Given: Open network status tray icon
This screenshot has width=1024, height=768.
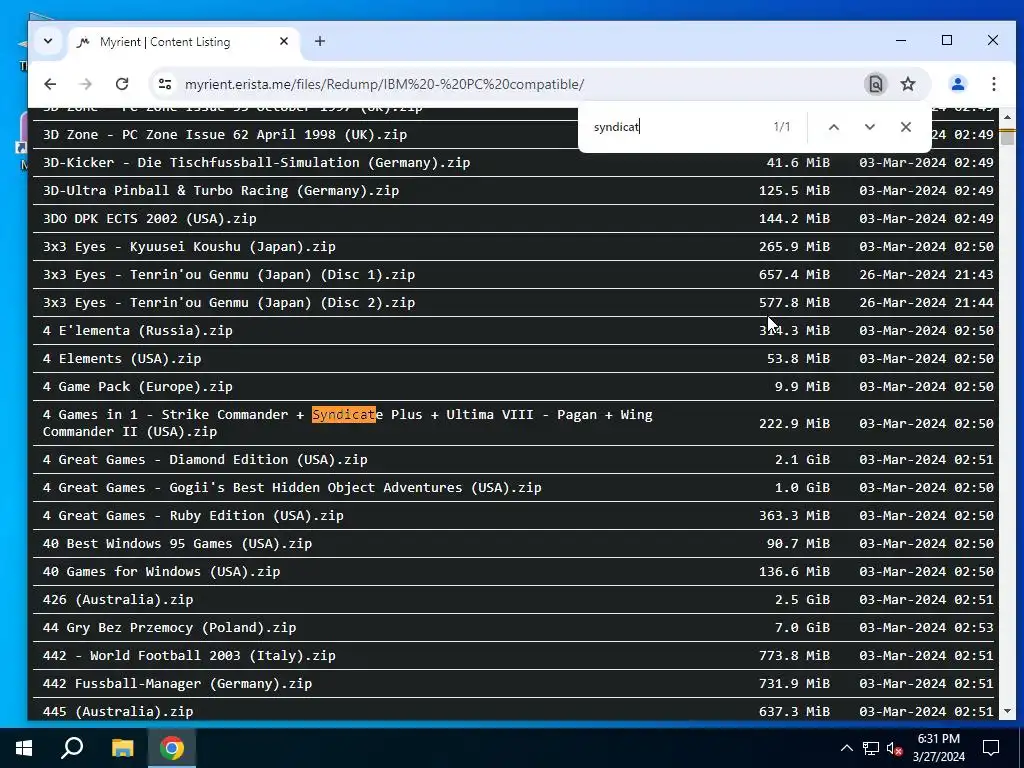Looking at the screenshot, I should pos(871,748).
